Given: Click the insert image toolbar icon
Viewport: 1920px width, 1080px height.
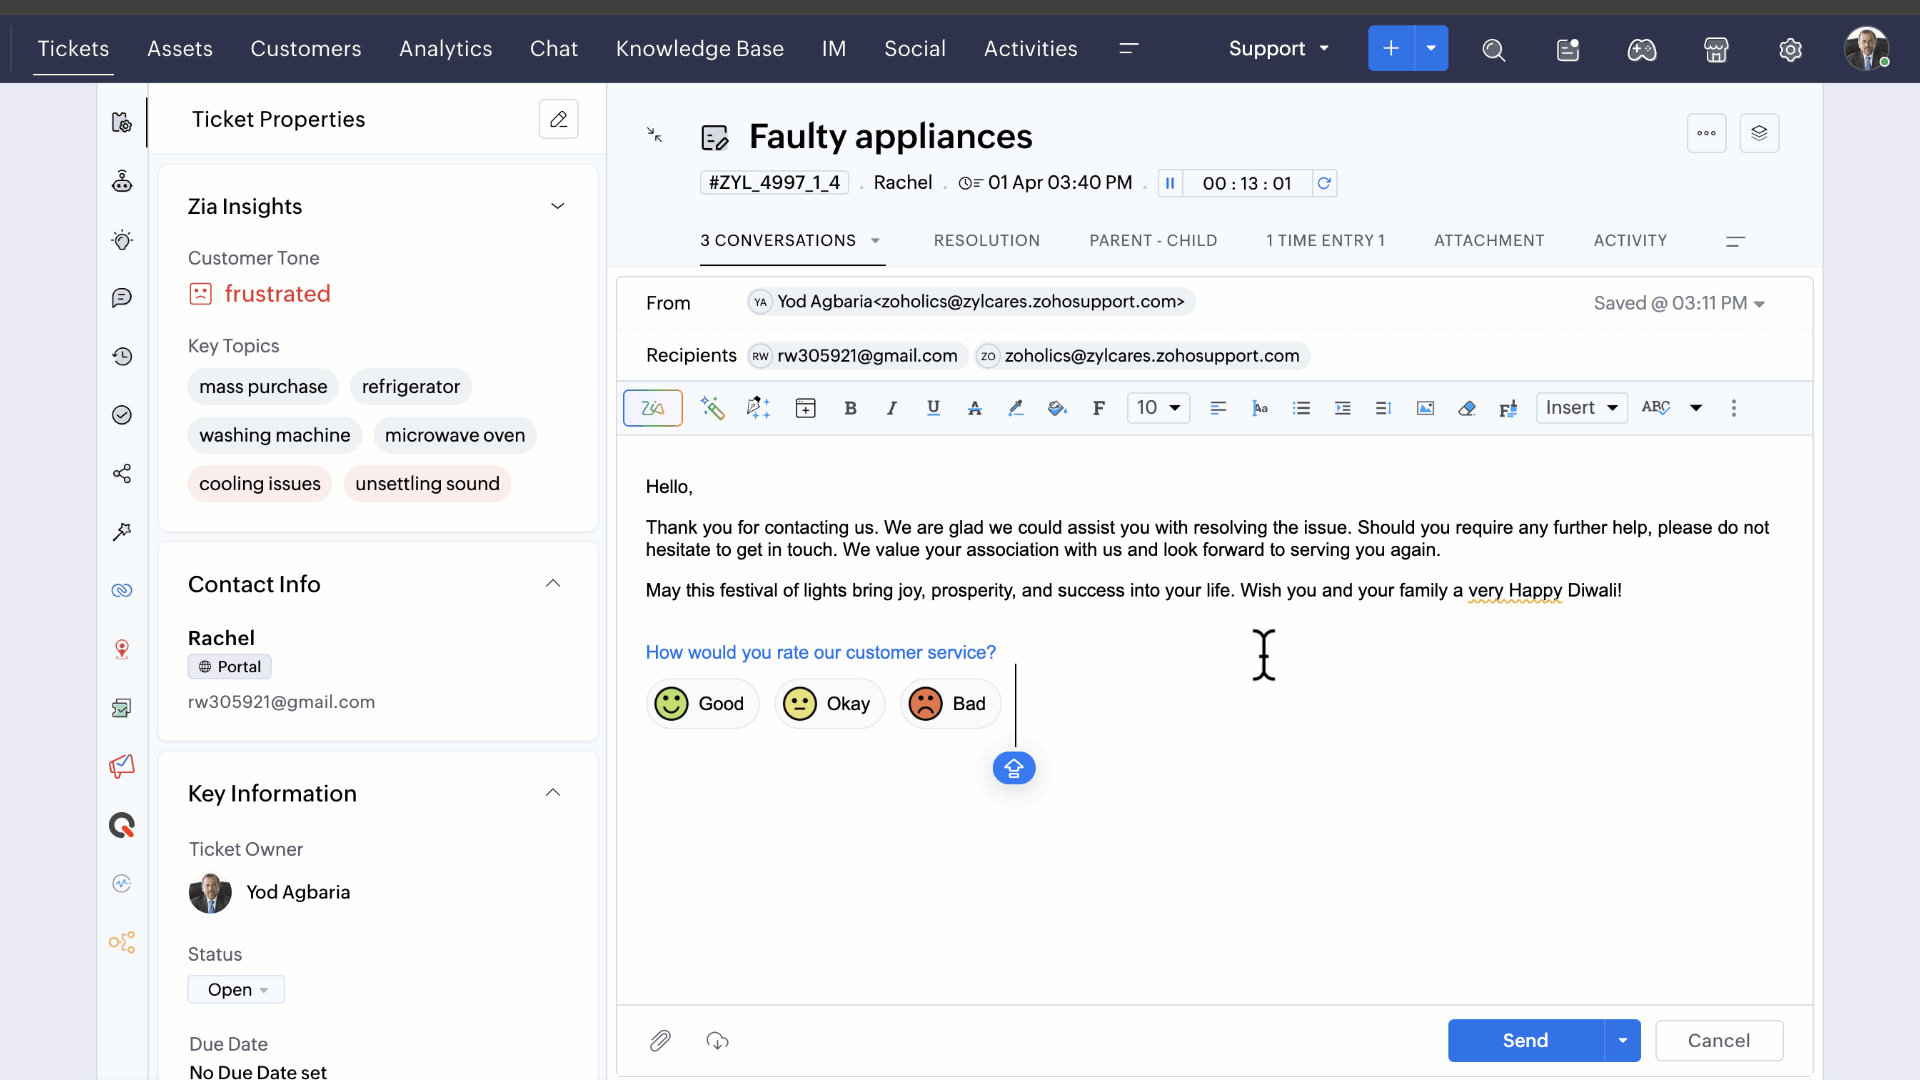Looking at the screenshot, I should [1425, 408].
